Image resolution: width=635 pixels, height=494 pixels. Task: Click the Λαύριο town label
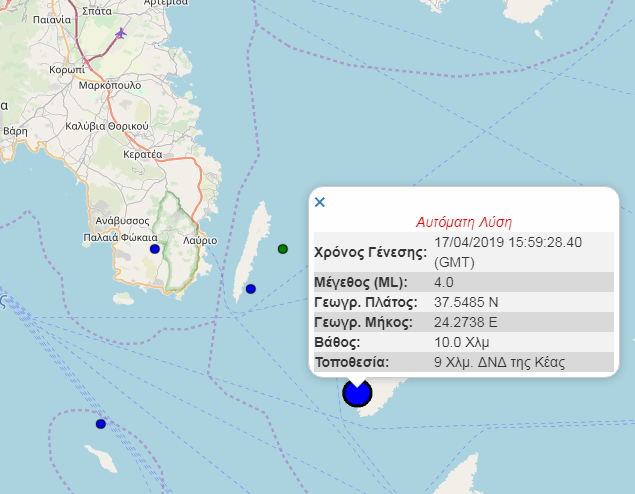[x=200, y=240]
